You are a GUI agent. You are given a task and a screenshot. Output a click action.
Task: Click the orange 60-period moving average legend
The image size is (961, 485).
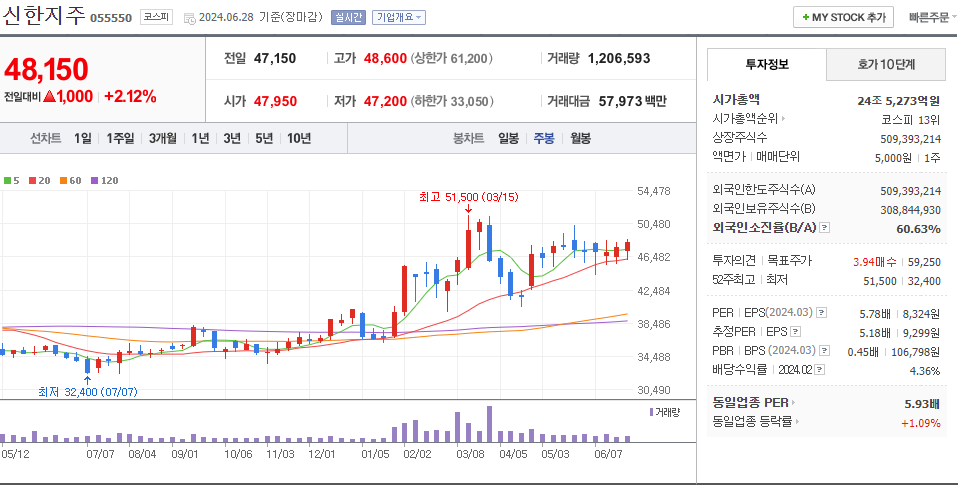click(70, 181)
